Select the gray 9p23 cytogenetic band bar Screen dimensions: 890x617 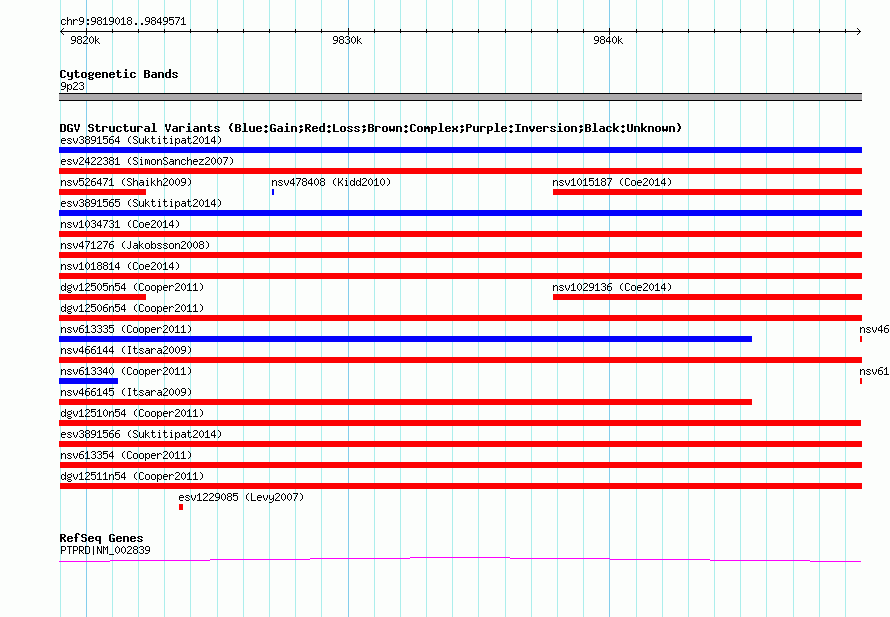(x=460, y=97)
